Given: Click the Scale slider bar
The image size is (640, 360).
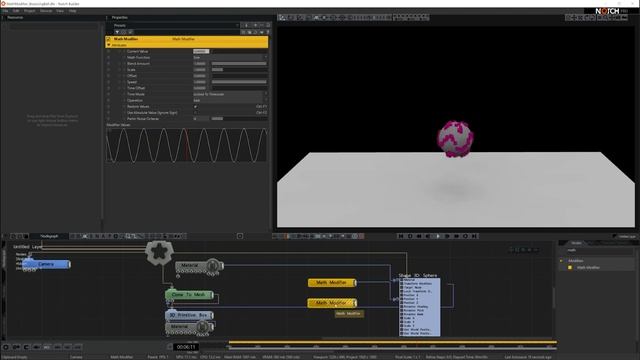Looking at the screenshot, I should click(x=239, y=70).
